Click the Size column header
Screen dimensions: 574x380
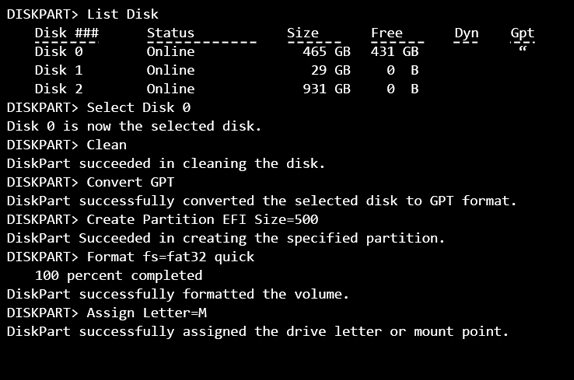point(302,33)
